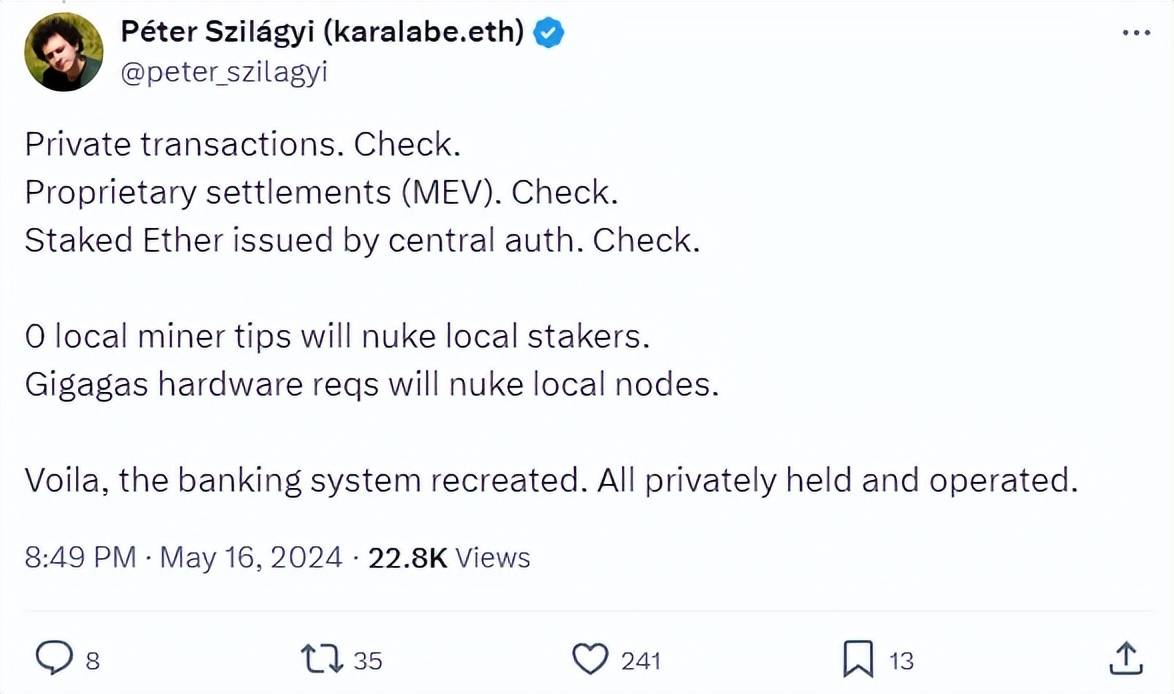This screenshot has width=1174, height=694.
Task: Repost this tweet with the retweet icon
Action: click(322, 659)
